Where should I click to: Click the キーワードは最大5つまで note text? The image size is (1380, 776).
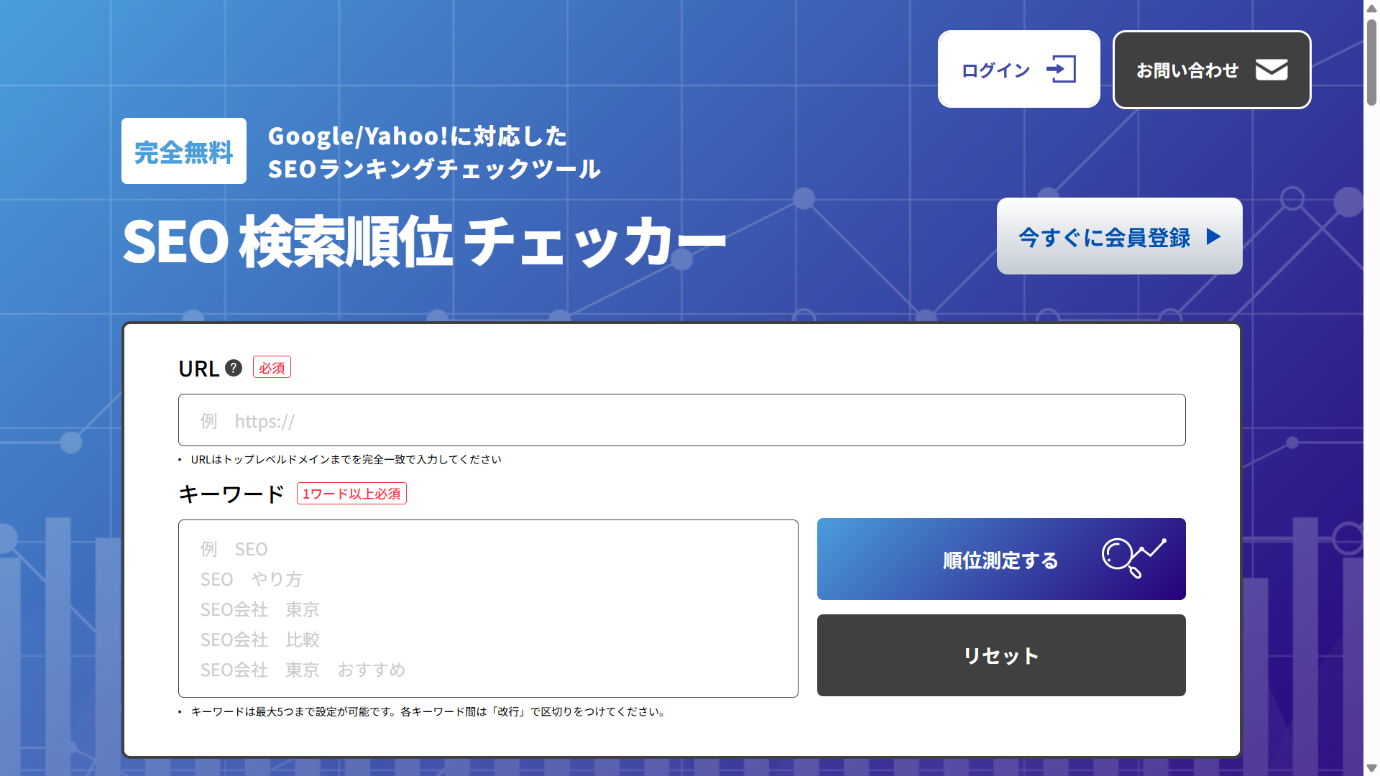coord(428,712)
